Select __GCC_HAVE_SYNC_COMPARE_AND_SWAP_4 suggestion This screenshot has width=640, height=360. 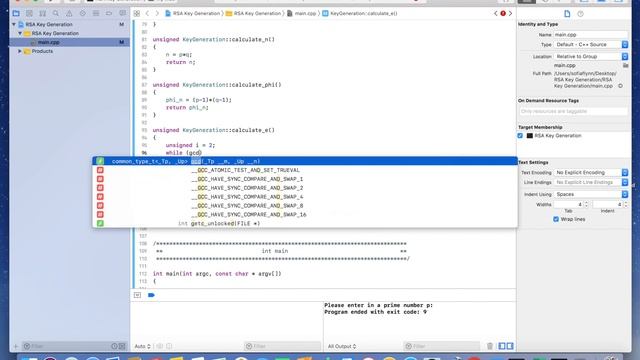coord(305,197)
